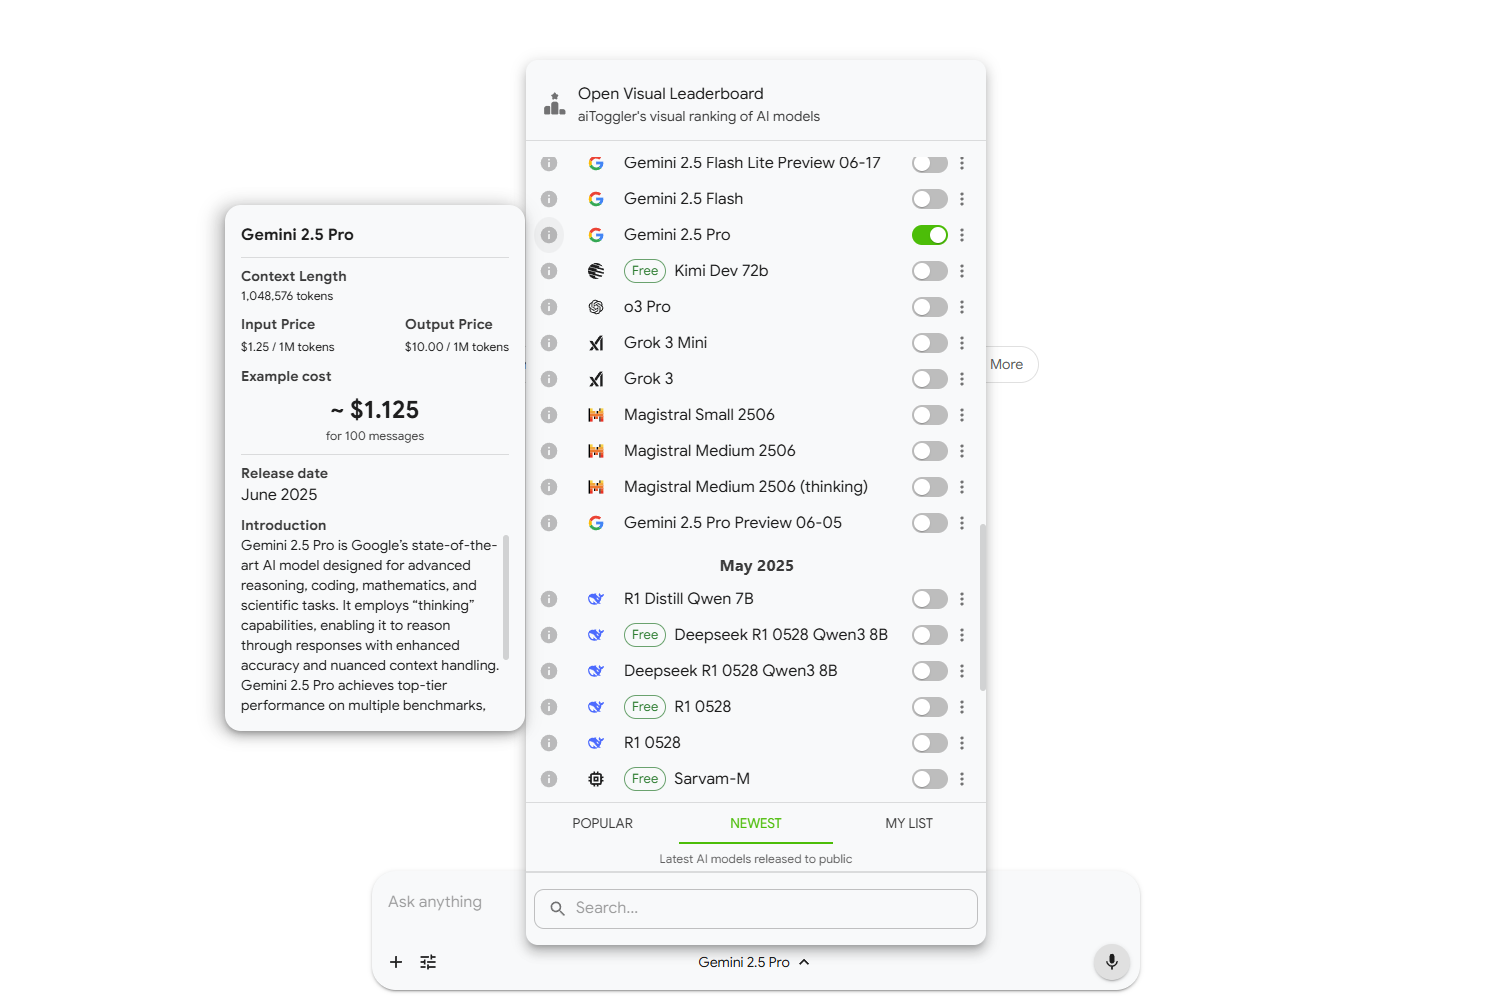Click the info icon for Kimi Dev 72b
The image size is (1506, 999).
548,271
